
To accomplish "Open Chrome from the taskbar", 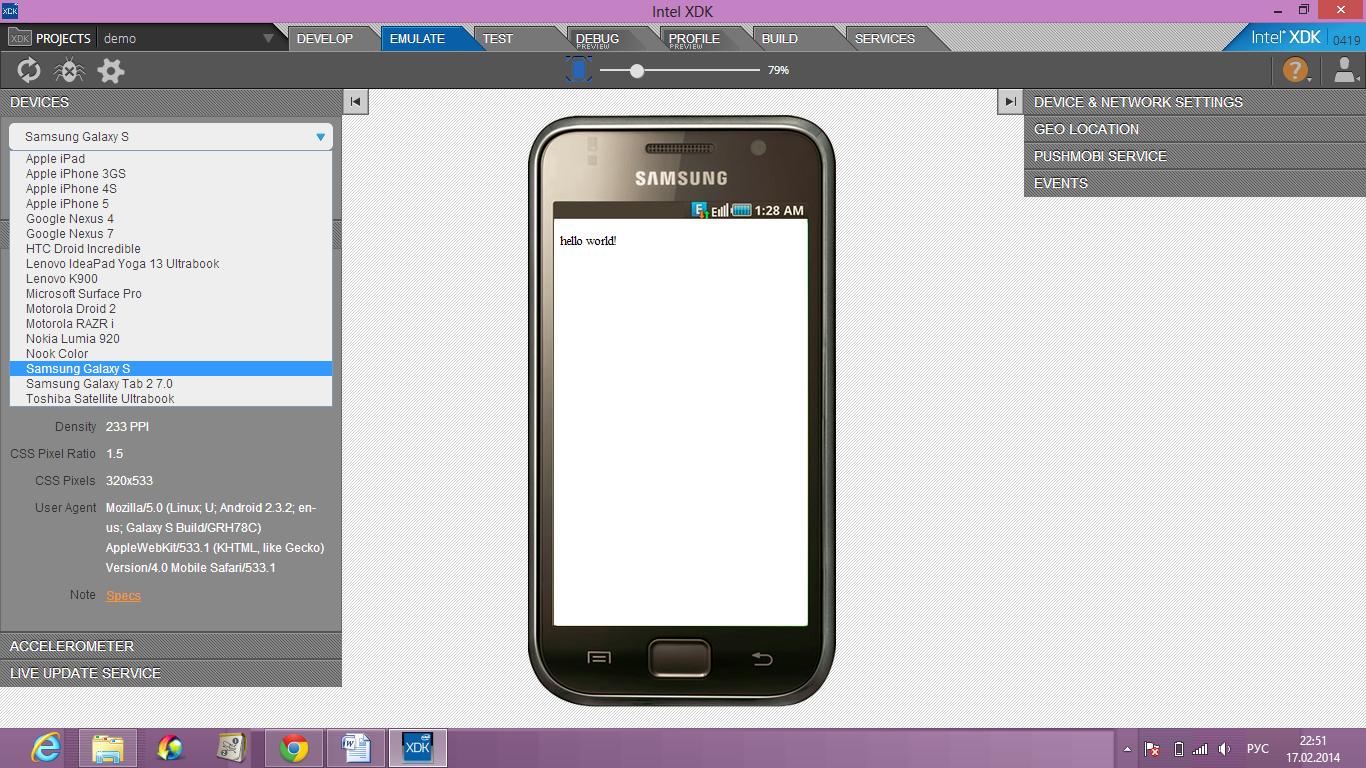I will [294, 748].
